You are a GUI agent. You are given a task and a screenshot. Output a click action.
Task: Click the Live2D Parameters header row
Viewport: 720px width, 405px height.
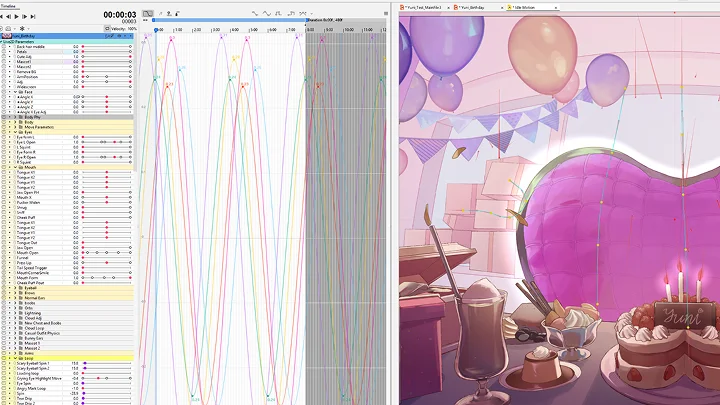(x=40, y=41)
